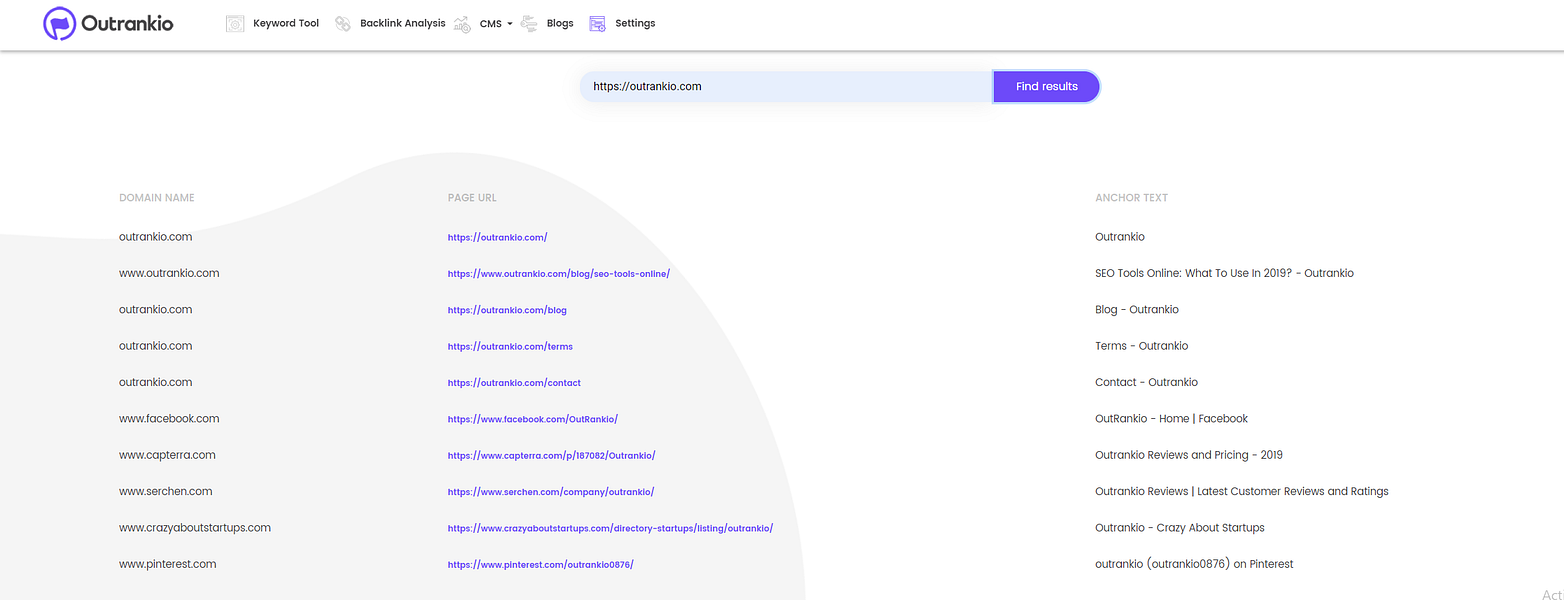Open the crazyaboutstartups listing link
This screenshot has height=600, width=1564.
click(610, 528)
